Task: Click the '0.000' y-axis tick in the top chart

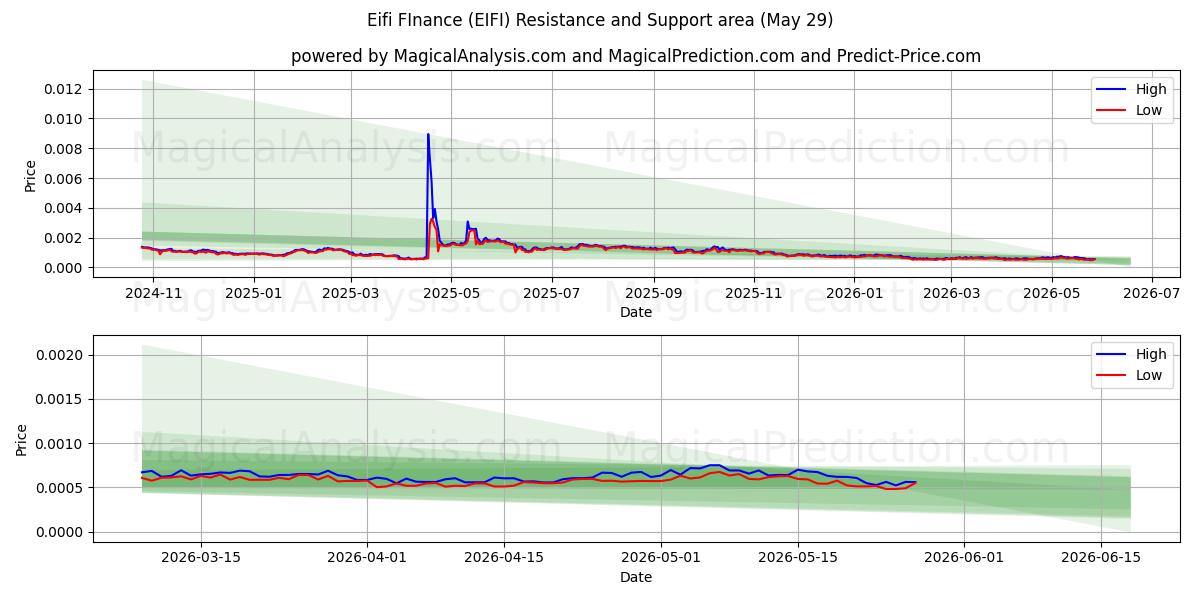Action: click(x=63, y=268)
